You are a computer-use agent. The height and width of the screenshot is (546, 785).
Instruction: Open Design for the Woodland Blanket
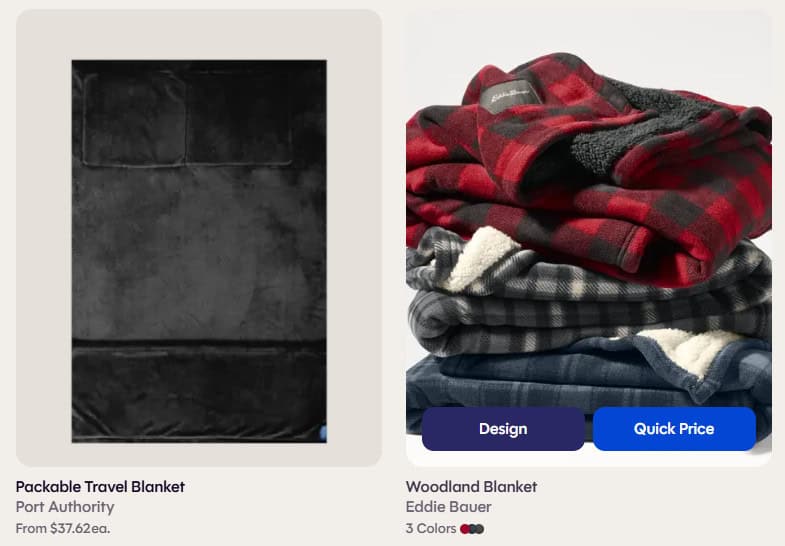pos(503,428)
